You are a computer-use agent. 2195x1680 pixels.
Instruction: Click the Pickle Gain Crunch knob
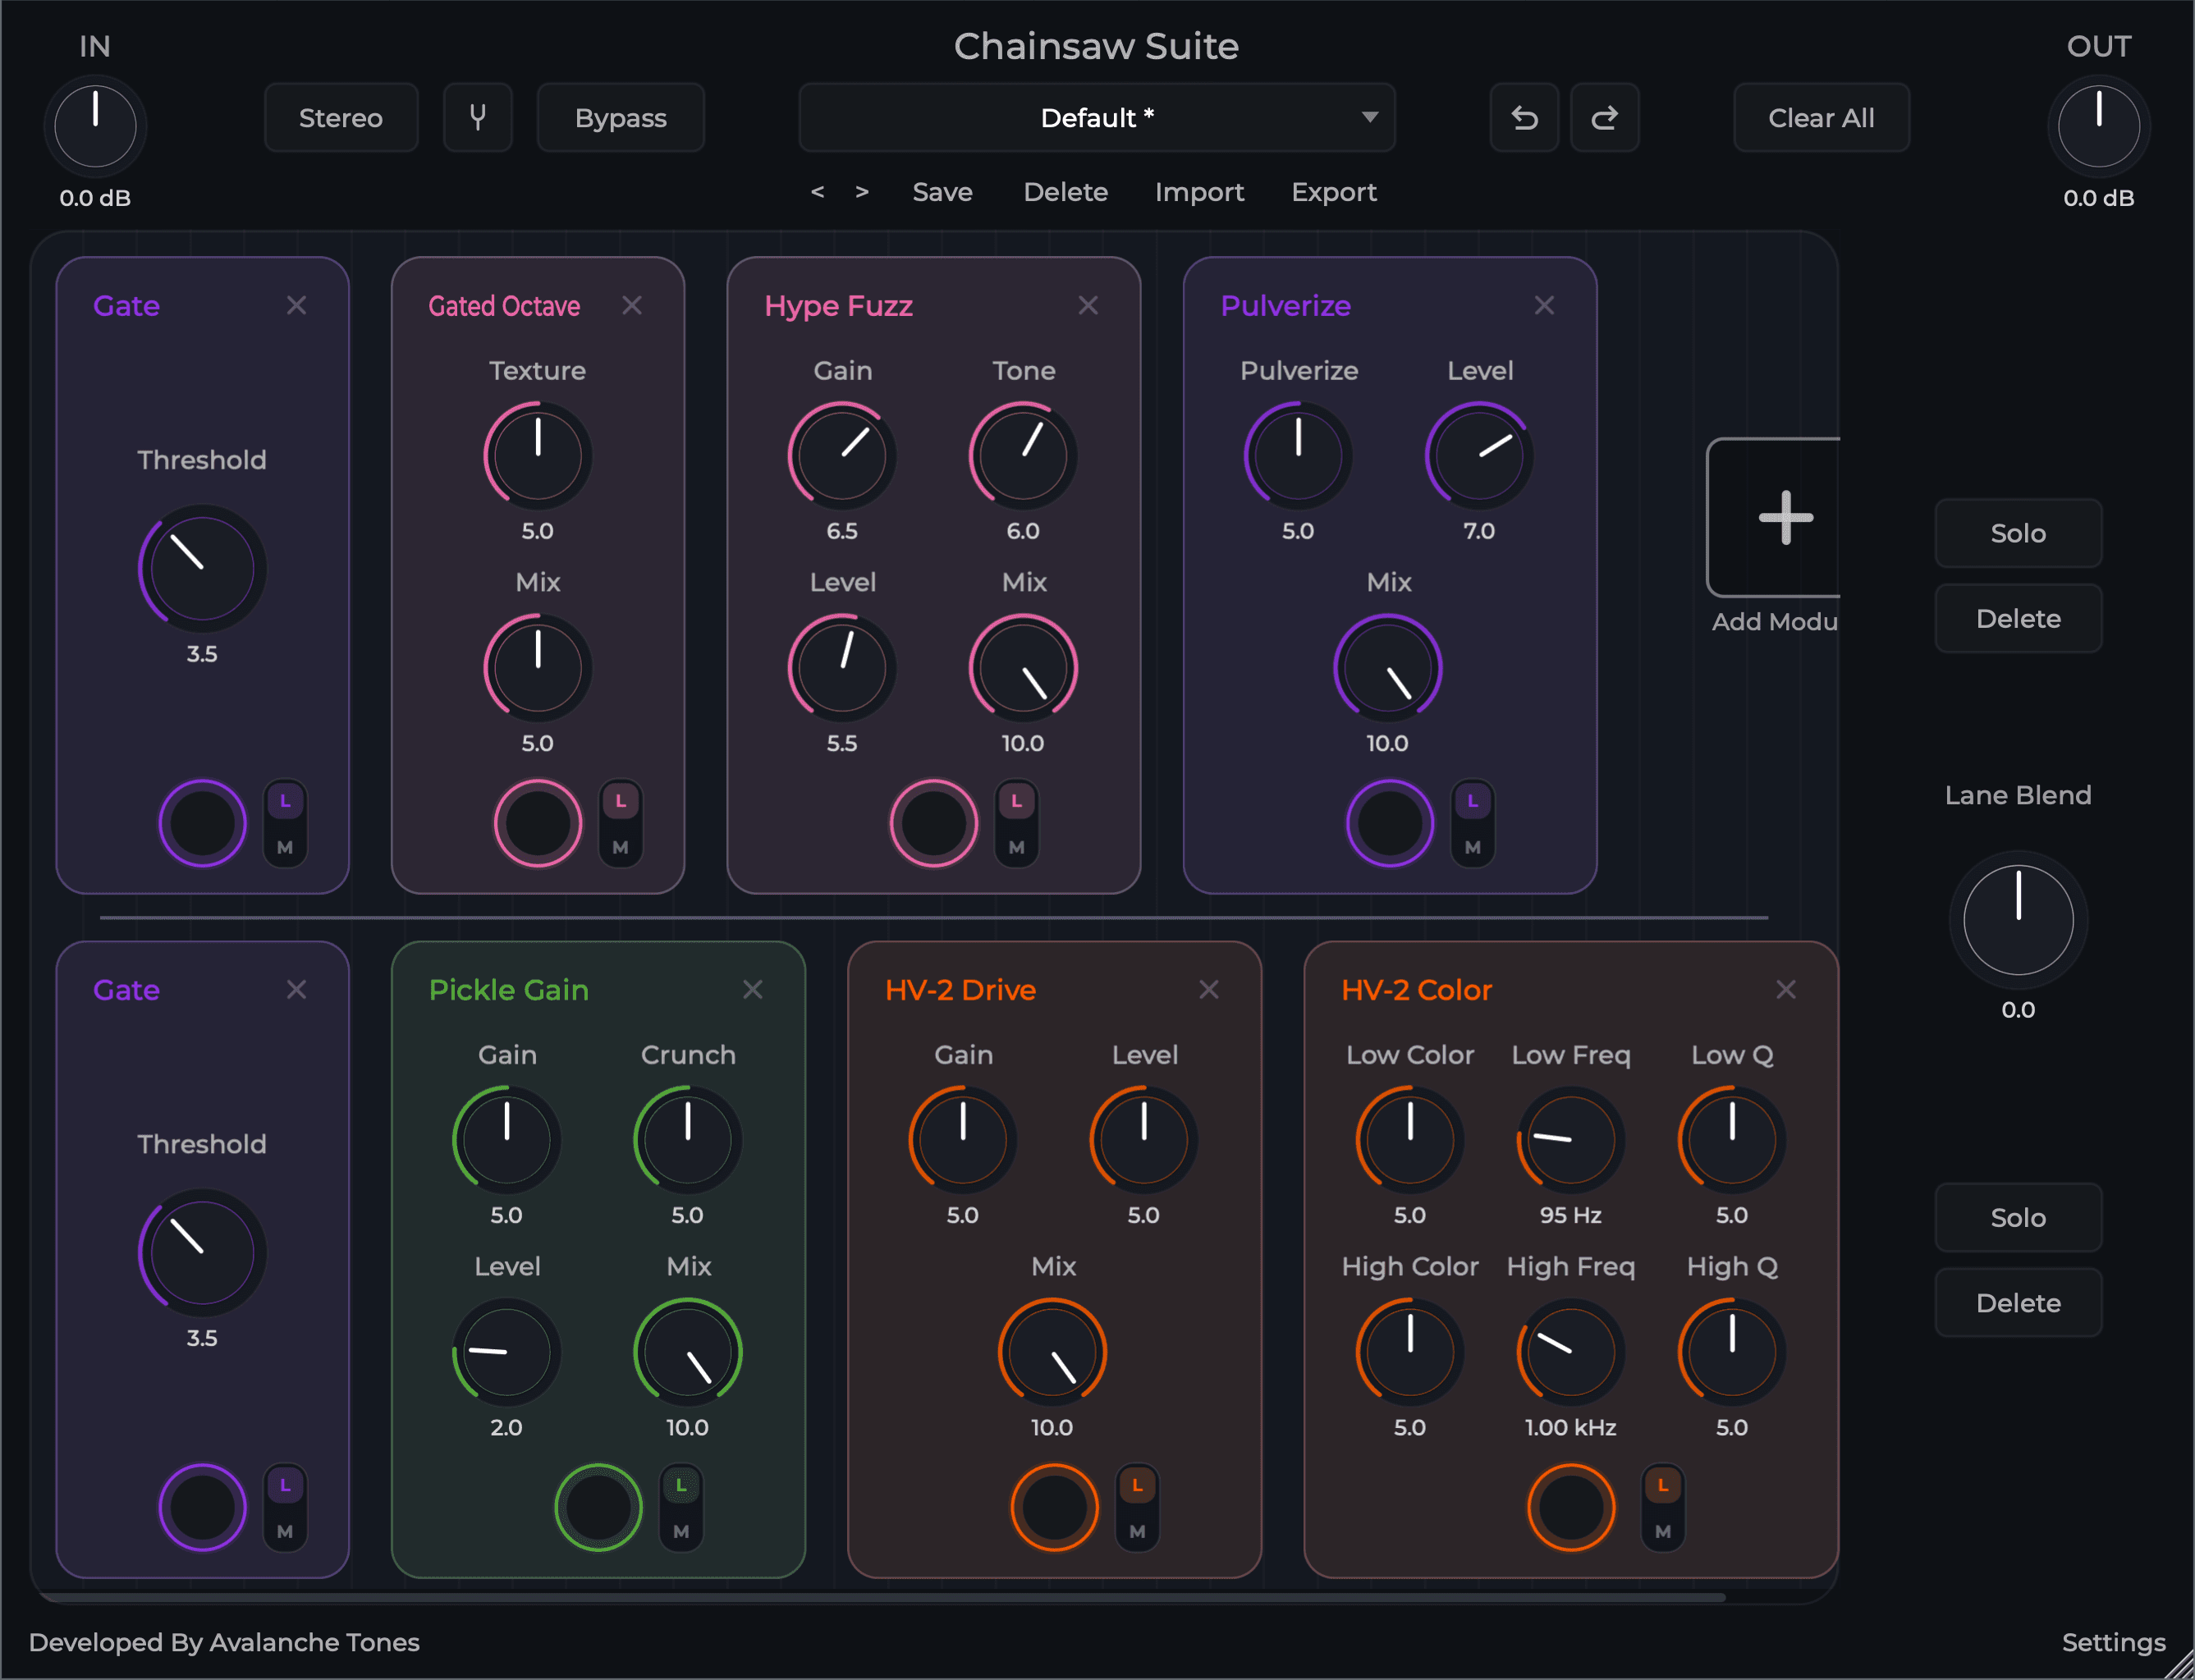tap(688, 1139)
